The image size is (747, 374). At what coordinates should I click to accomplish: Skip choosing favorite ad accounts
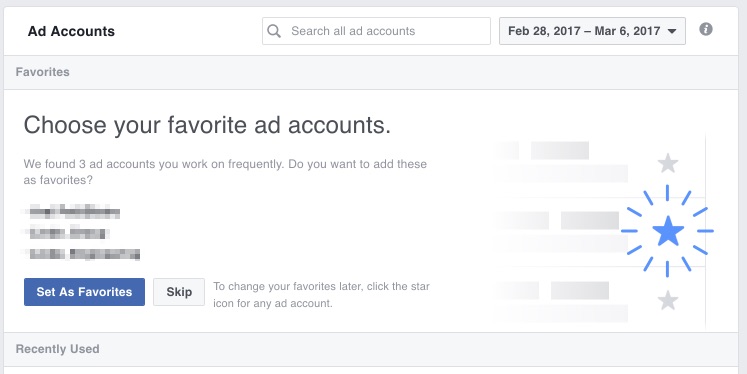tap(179, 292)
